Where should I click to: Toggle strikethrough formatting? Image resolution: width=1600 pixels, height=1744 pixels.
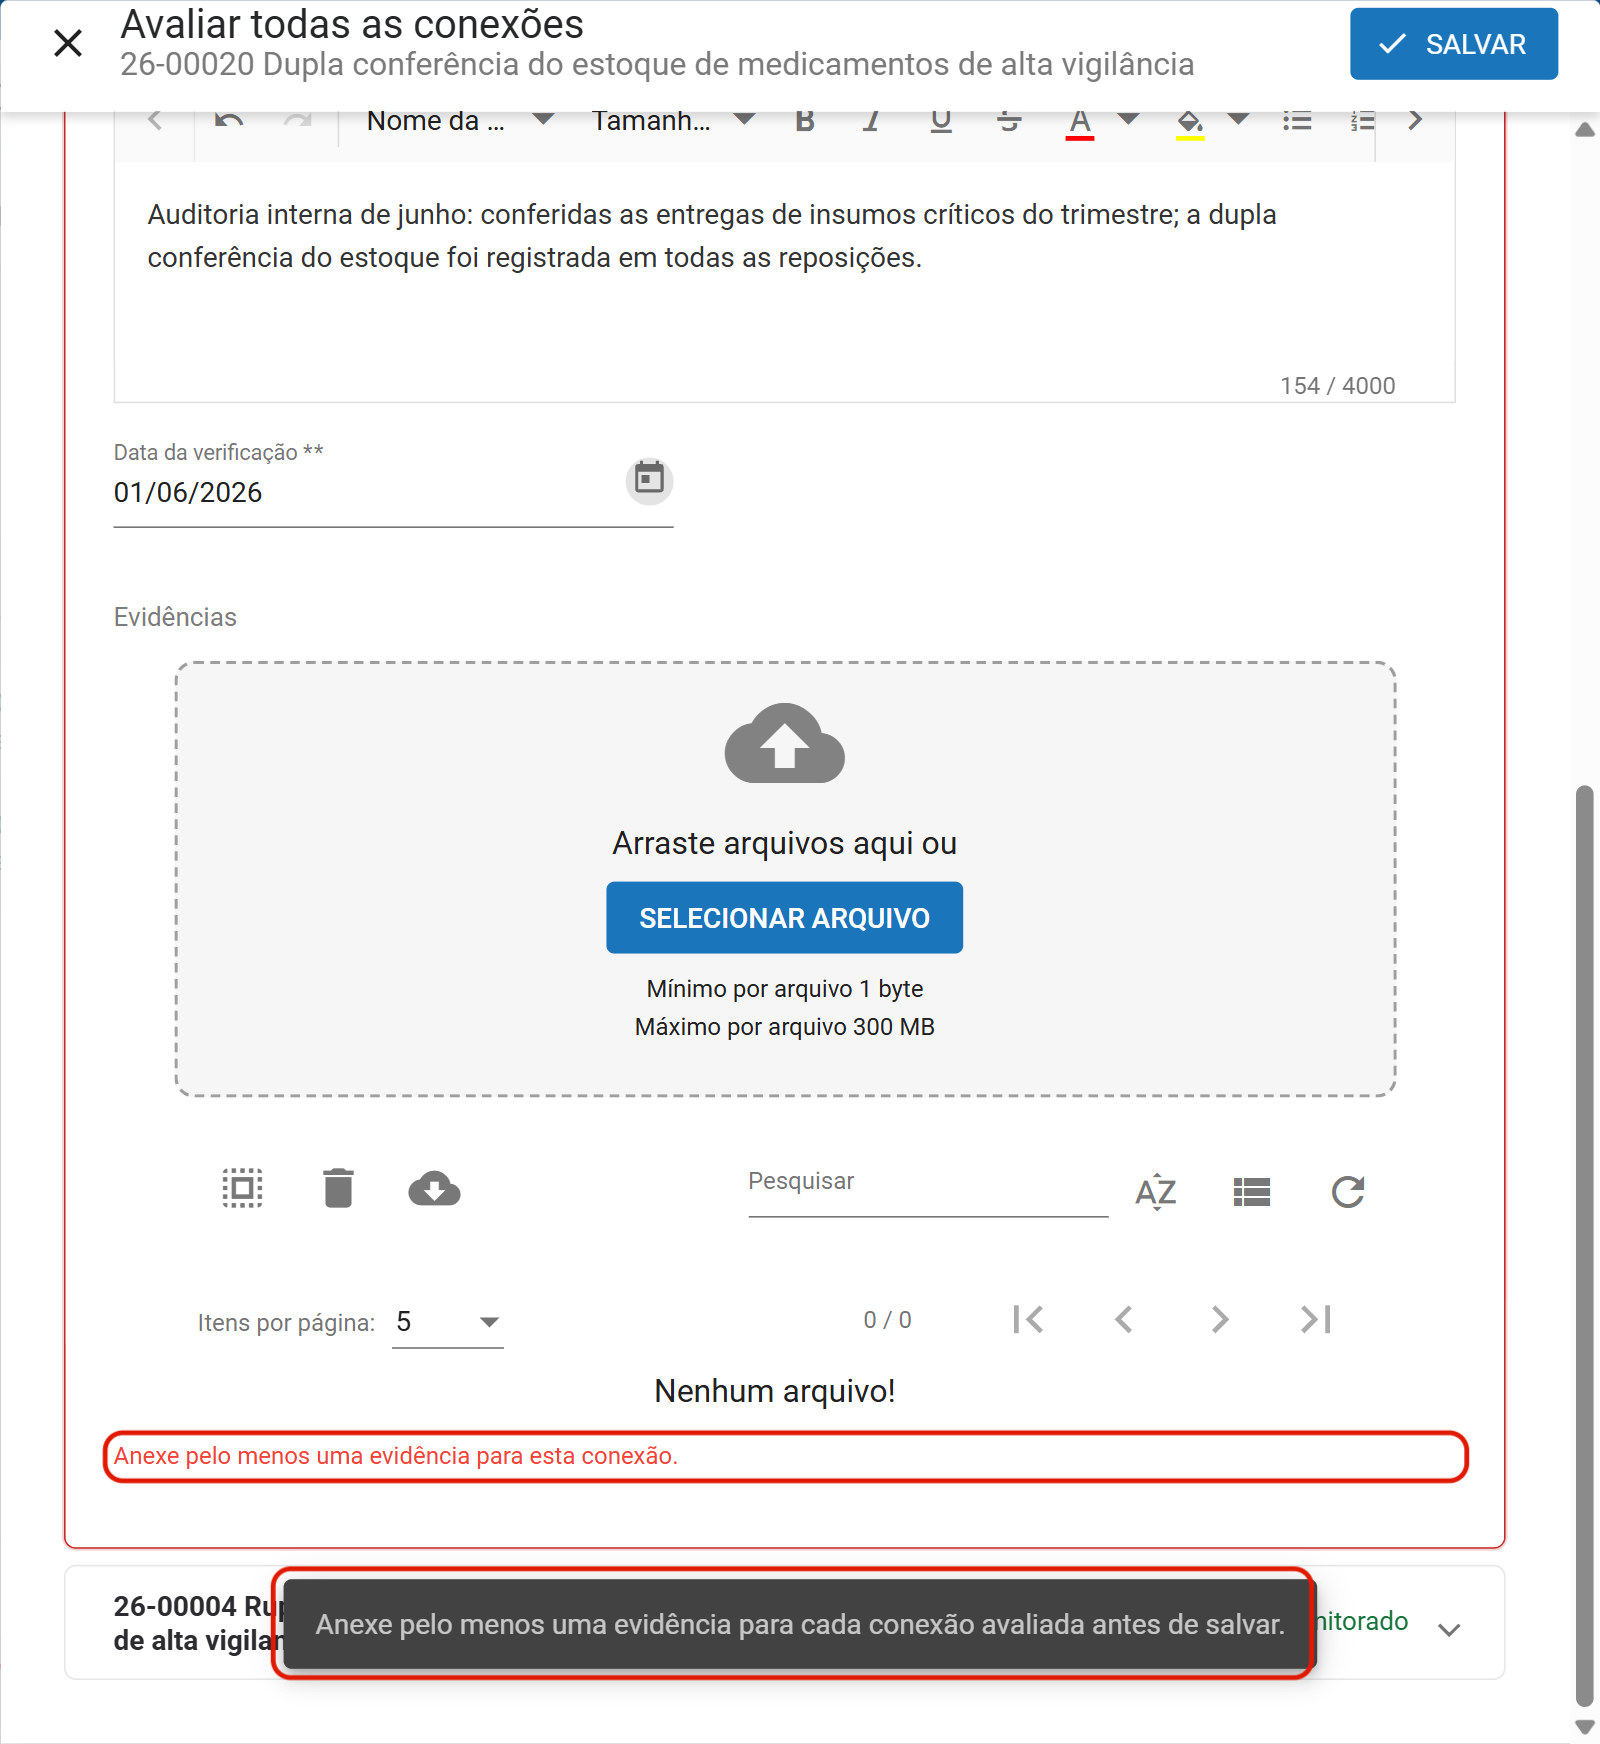point(1009,121)
